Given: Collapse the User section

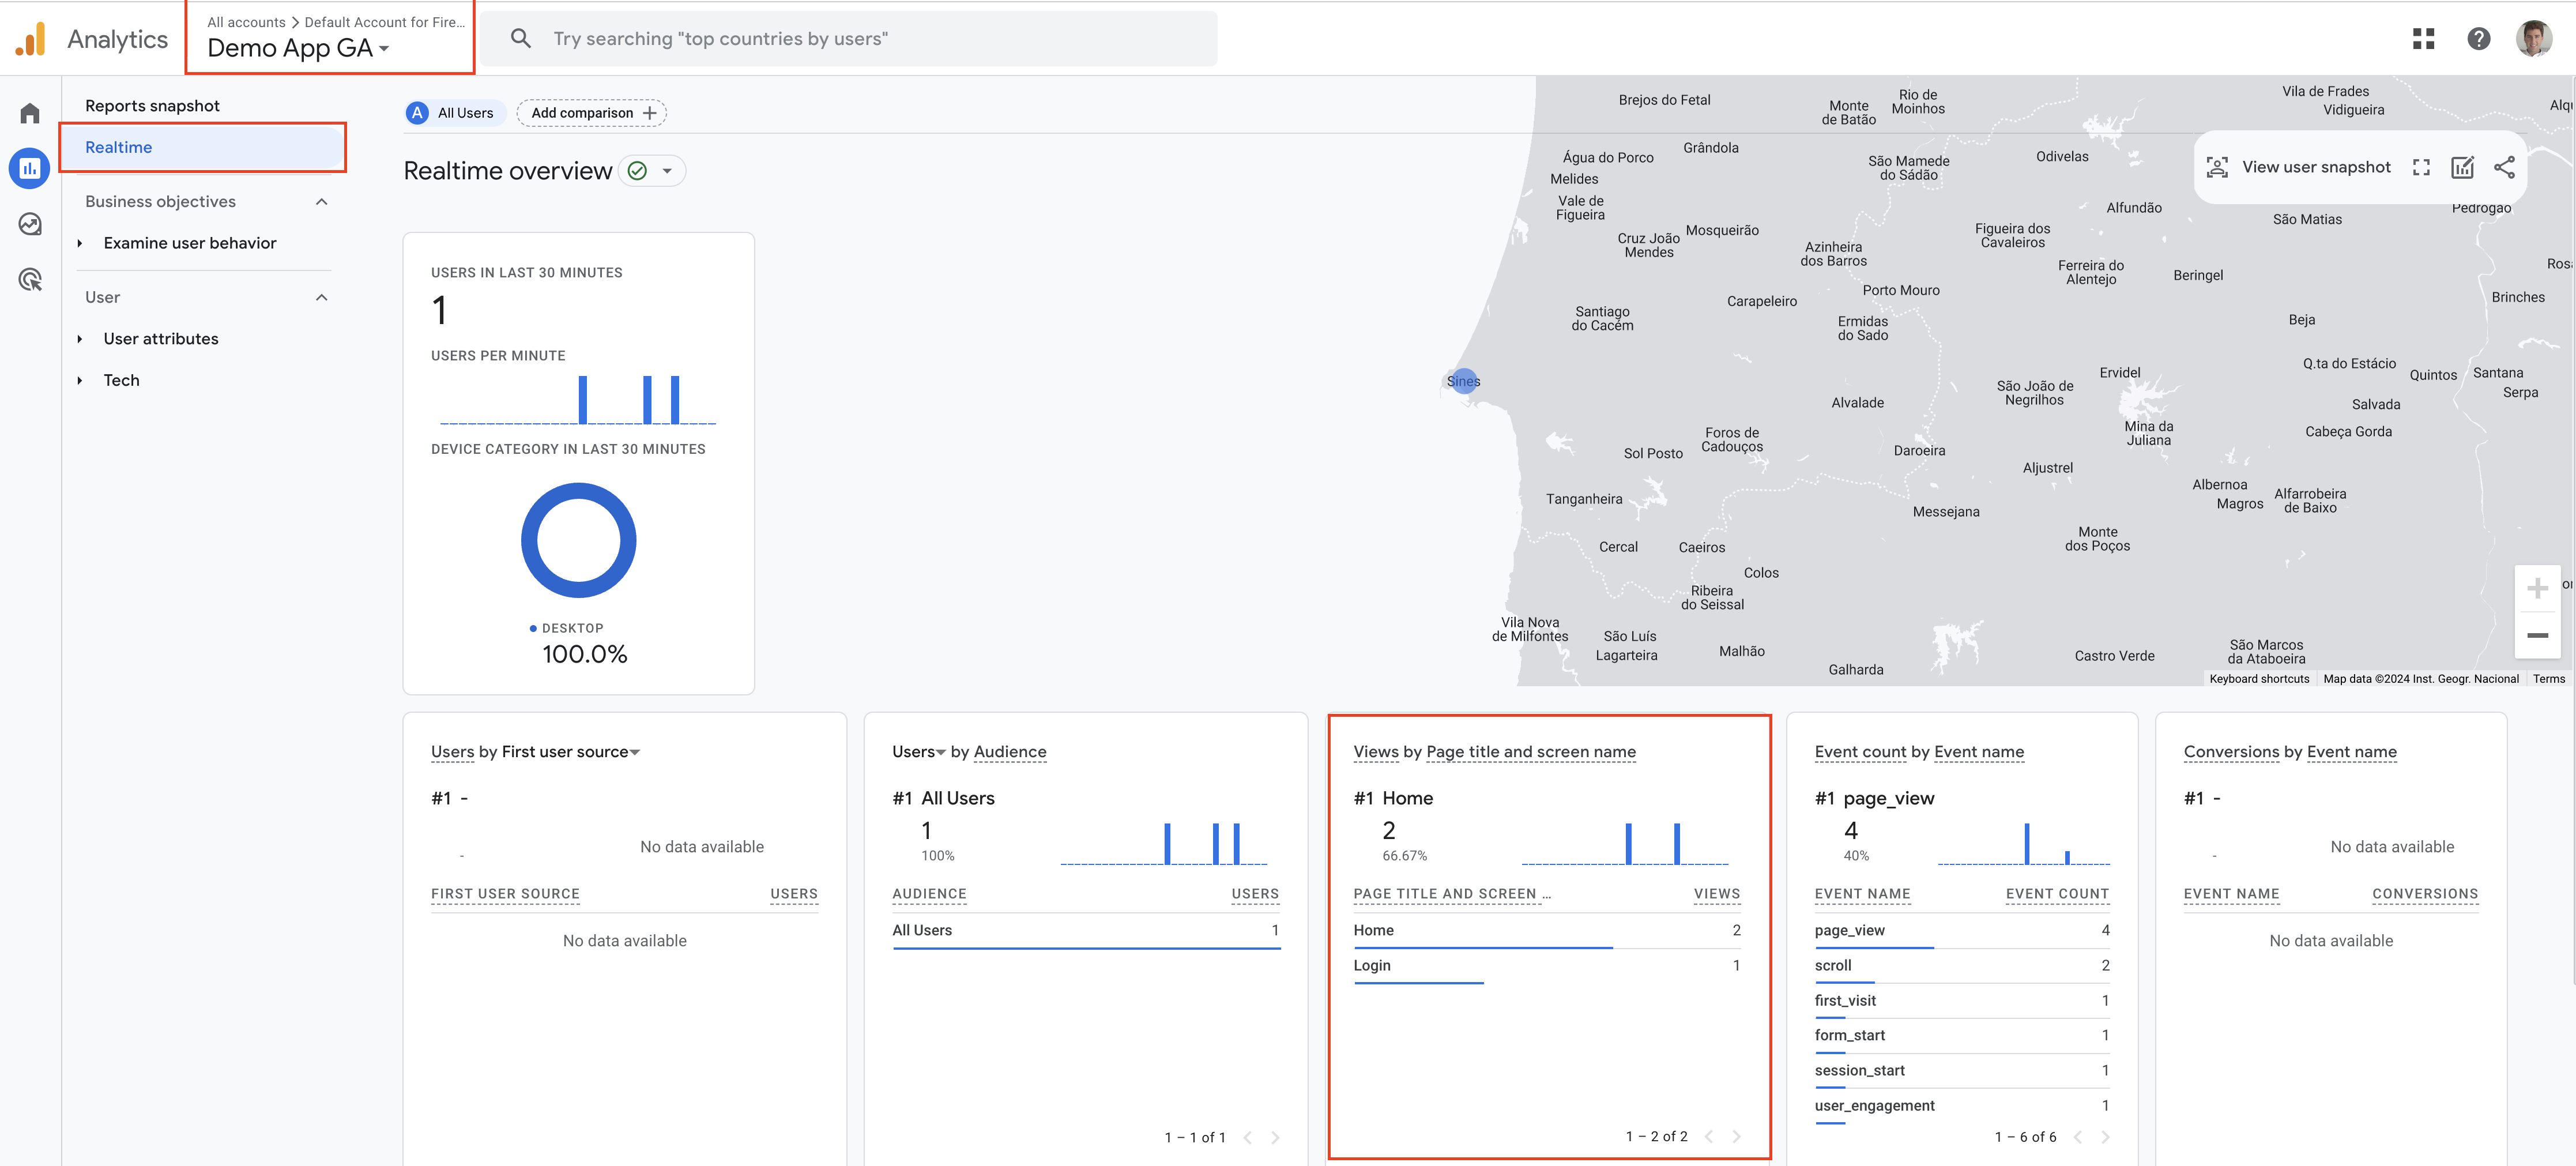Looking at the screenshot, I should [x=321, y=297].
